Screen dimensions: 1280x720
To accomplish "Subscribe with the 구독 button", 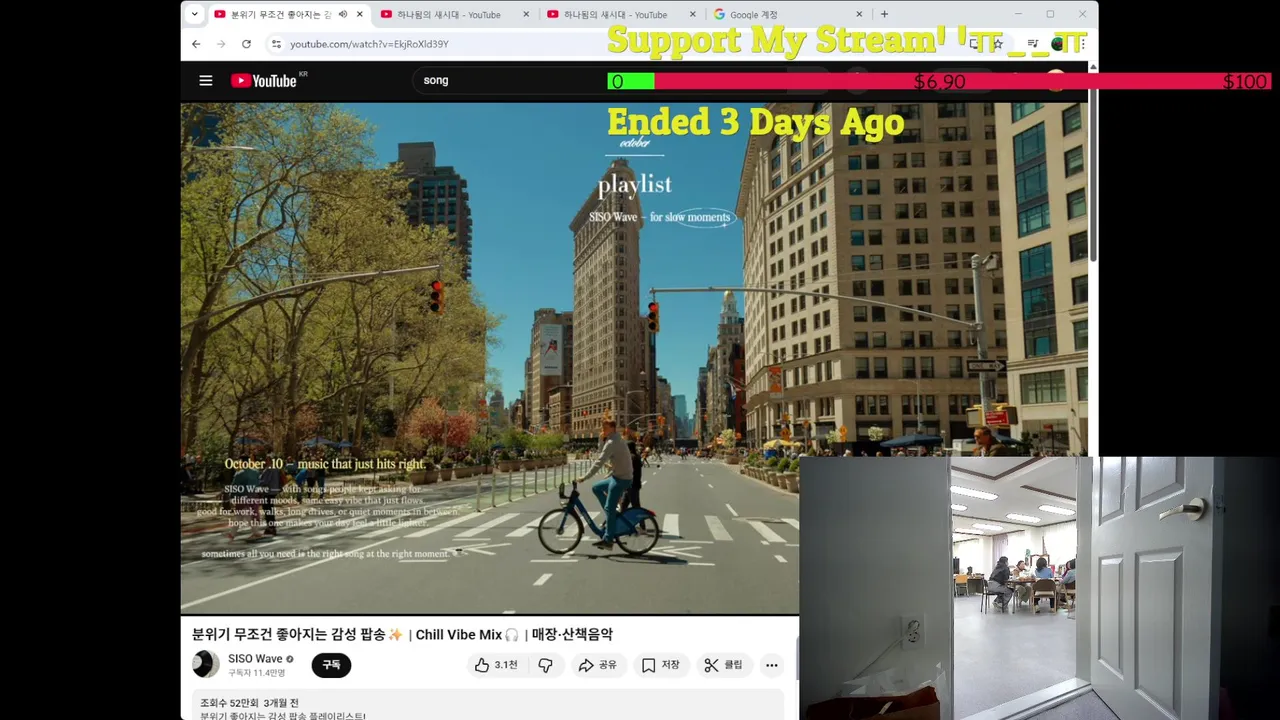I will tap(331, 665).
